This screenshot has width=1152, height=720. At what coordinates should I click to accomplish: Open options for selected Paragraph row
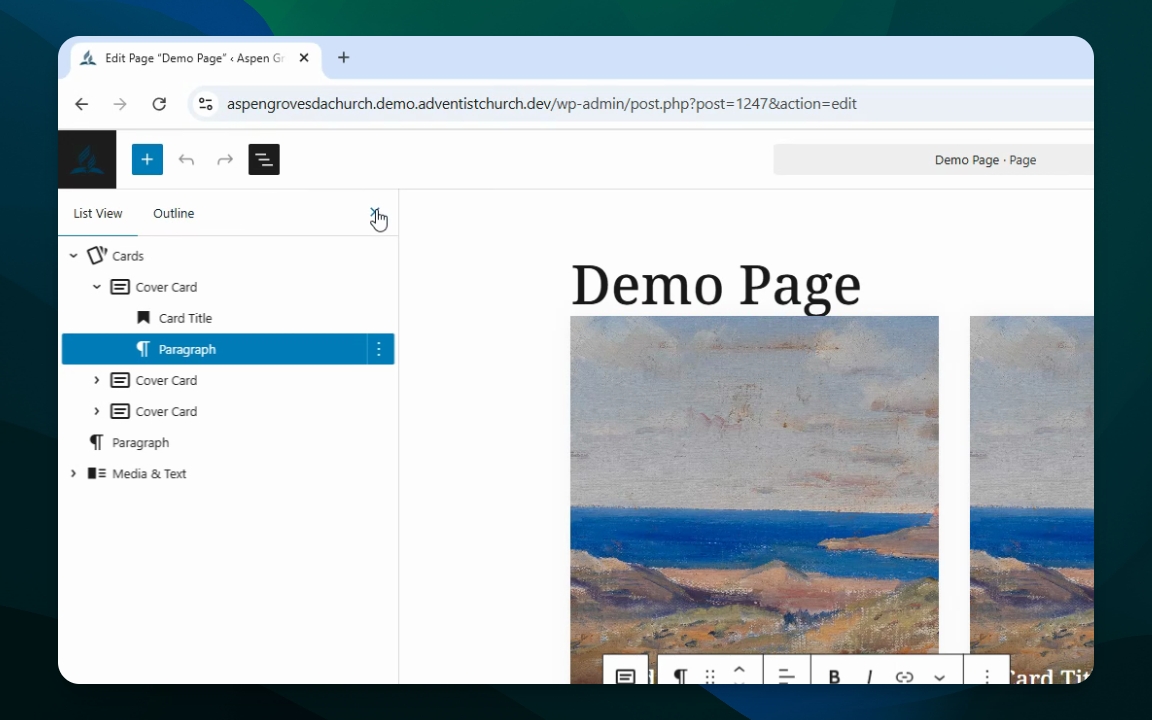tap(379, 349)
